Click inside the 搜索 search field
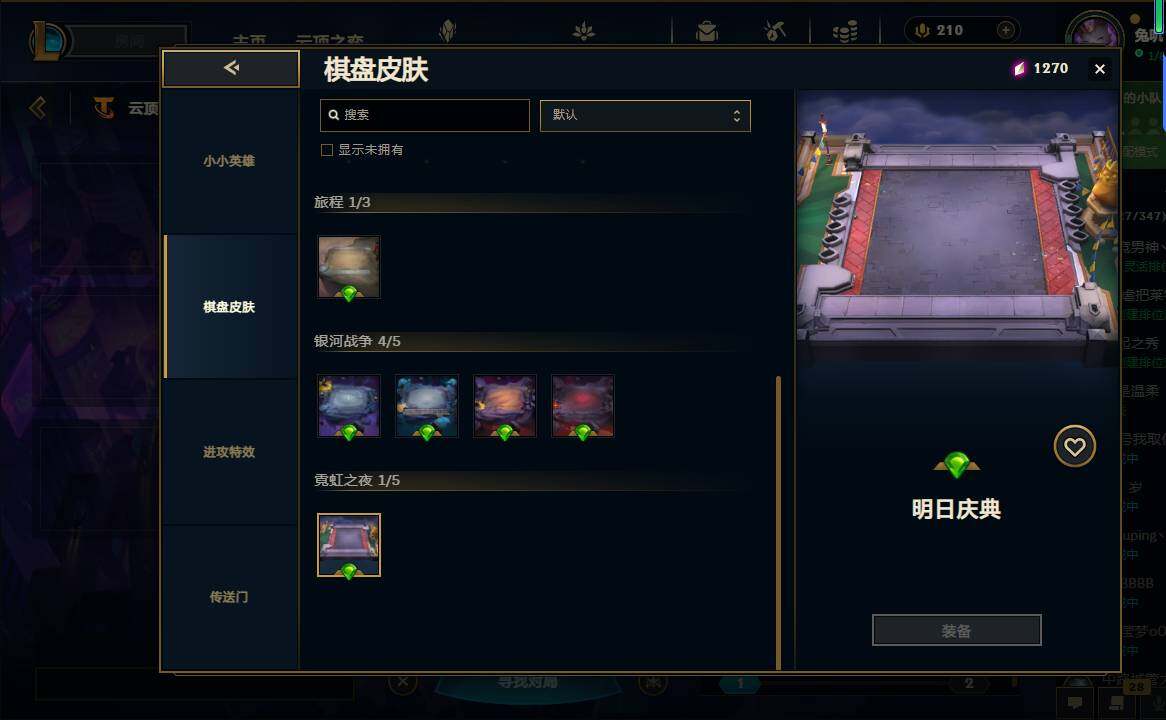 (x=425, y=115)
